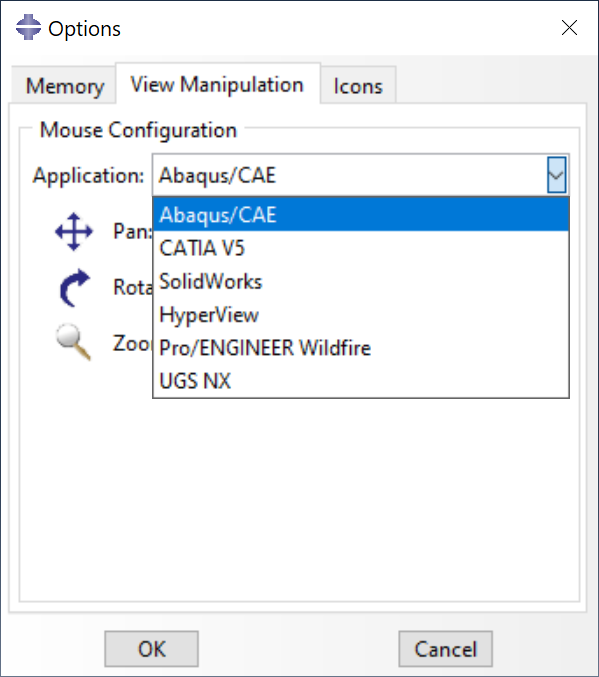This screenshot has width=599, height=677.
Task: Select UGS NX from the list
Action: coord(361,381)
